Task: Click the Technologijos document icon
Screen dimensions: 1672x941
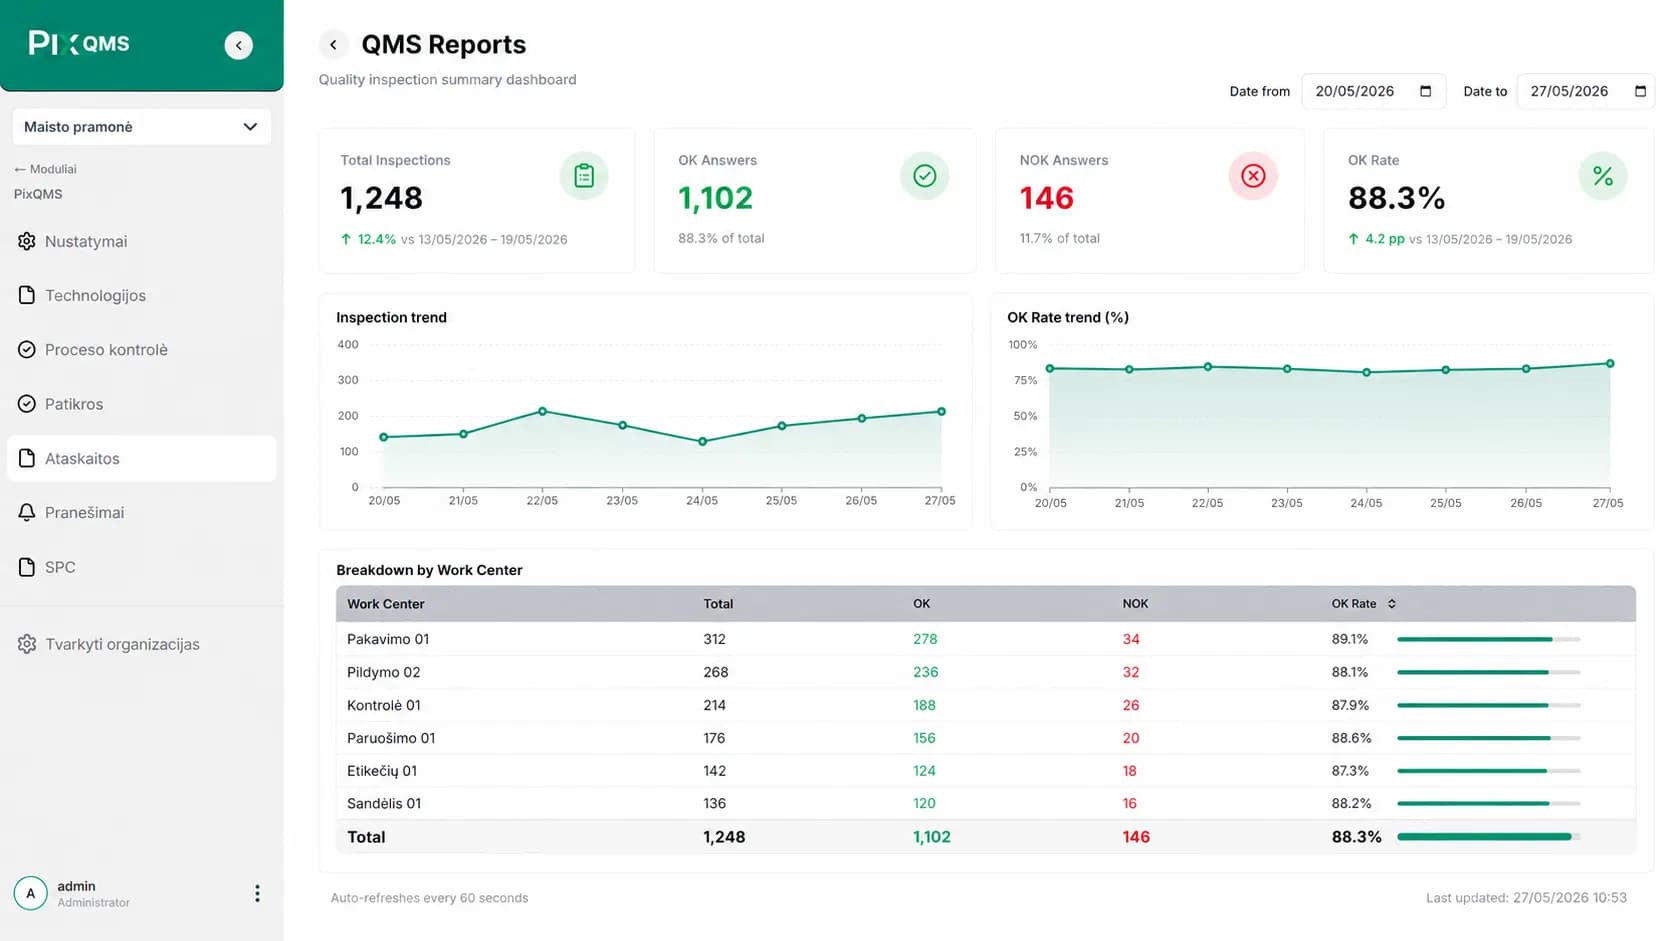Action: tap(27, 295)
